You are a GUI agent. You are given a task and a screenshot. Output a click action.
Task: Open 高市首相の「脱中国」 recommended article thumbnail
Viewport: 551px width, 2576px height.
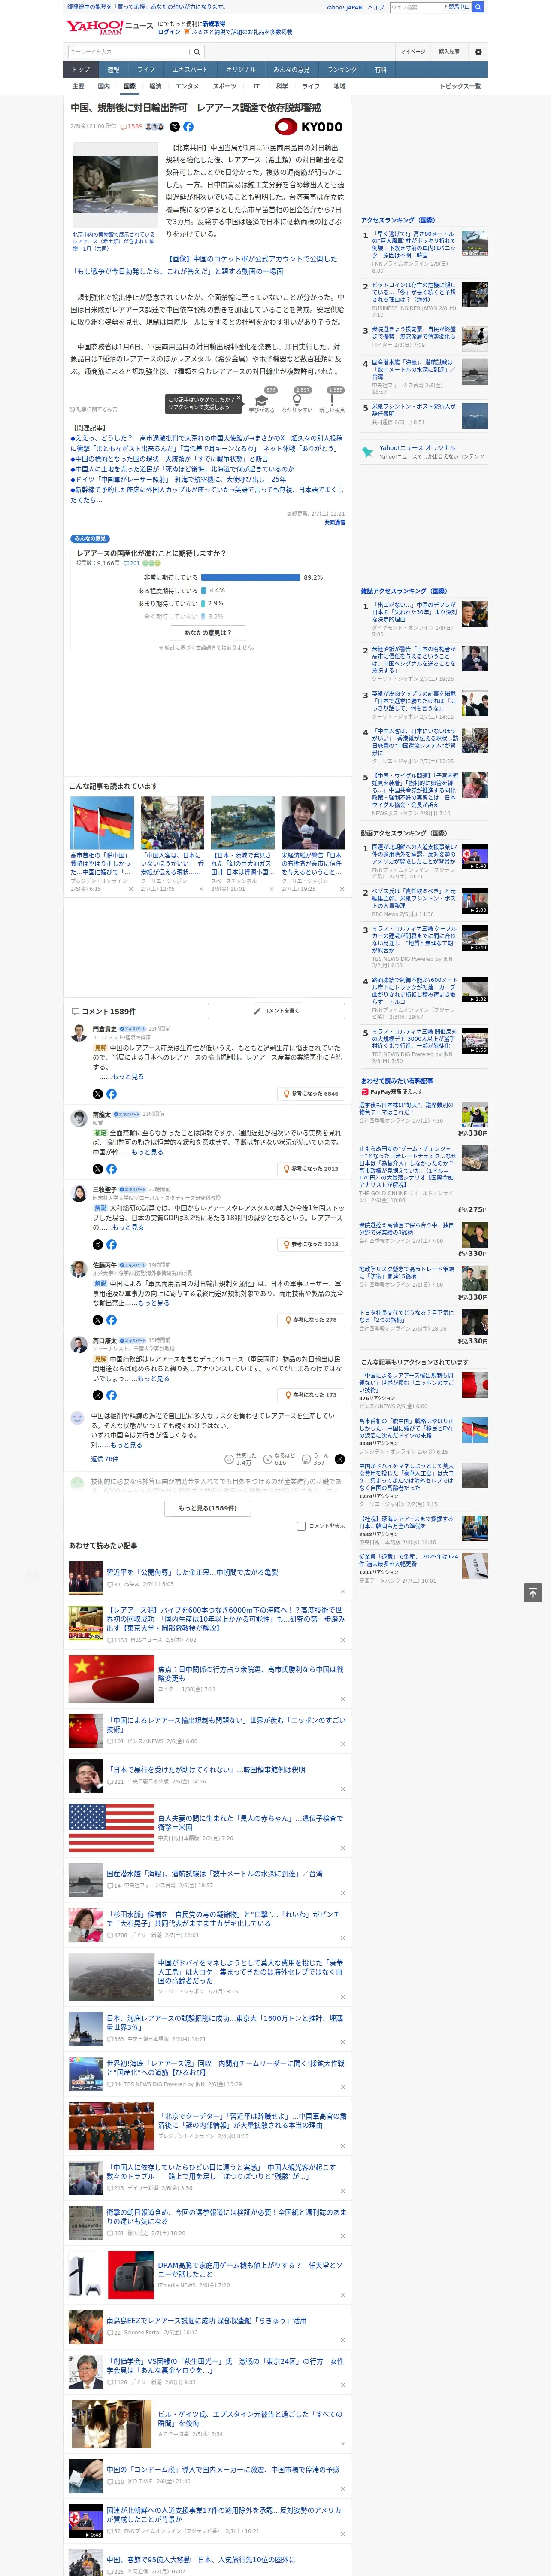(102, 823)
